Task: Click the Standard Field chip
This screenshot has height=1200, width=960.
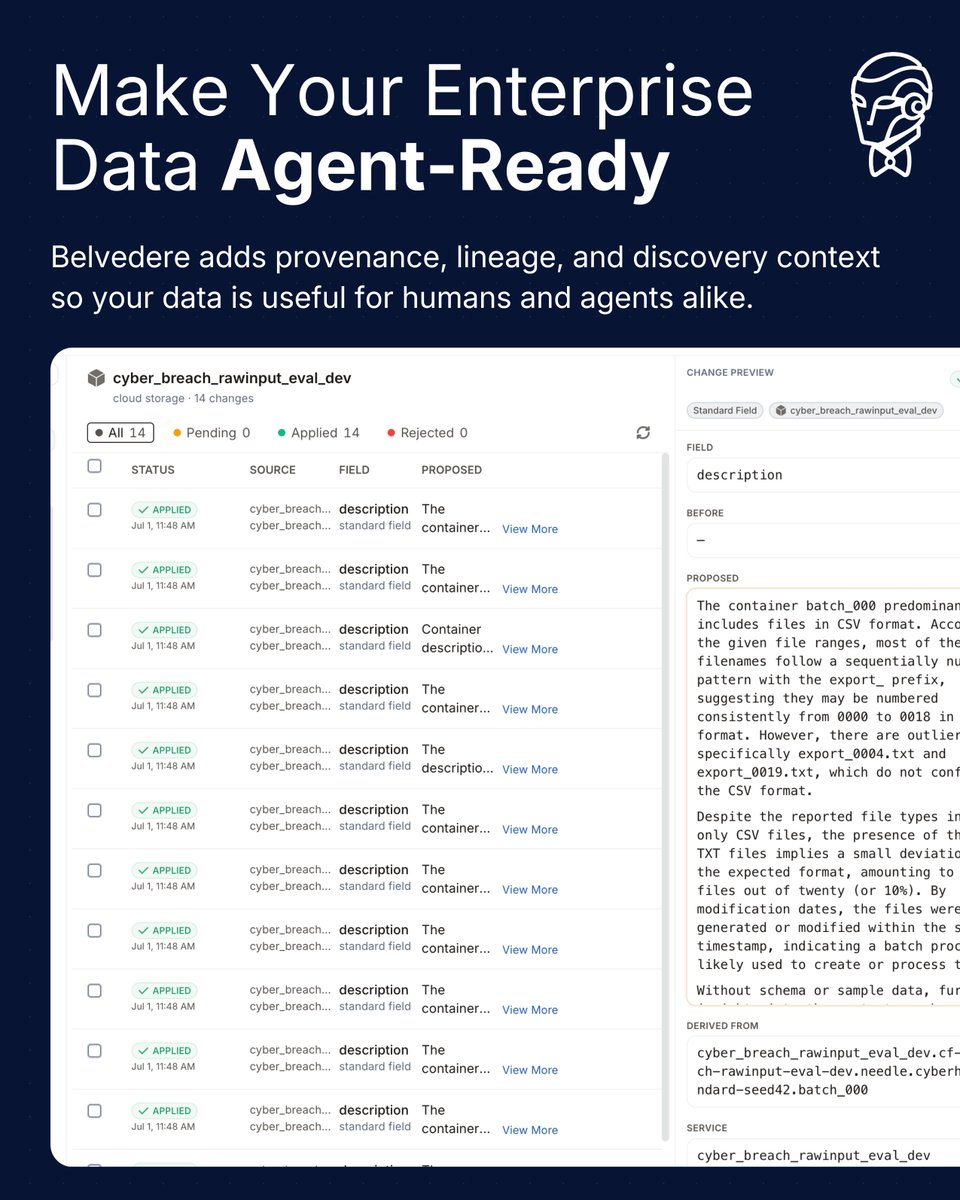Action: (725, 410)
